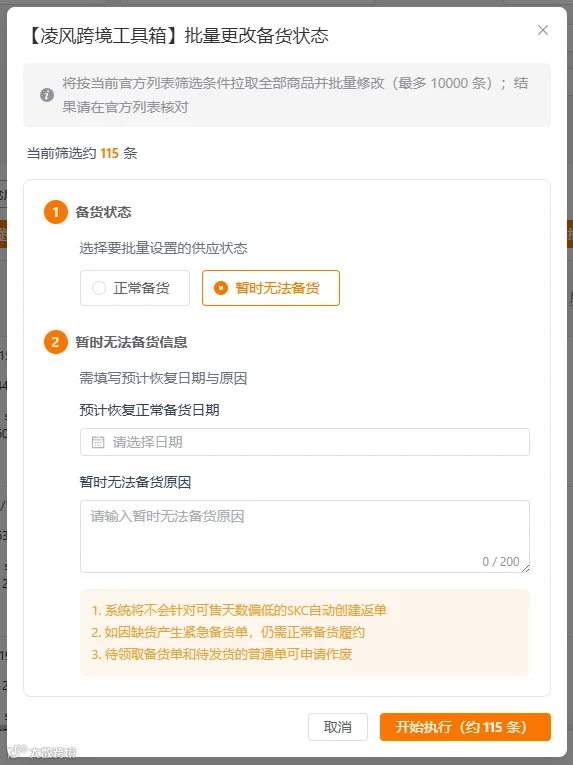Click the third note about 申请作废
Viewport: 573px width, 765px height.
[222, 654]
